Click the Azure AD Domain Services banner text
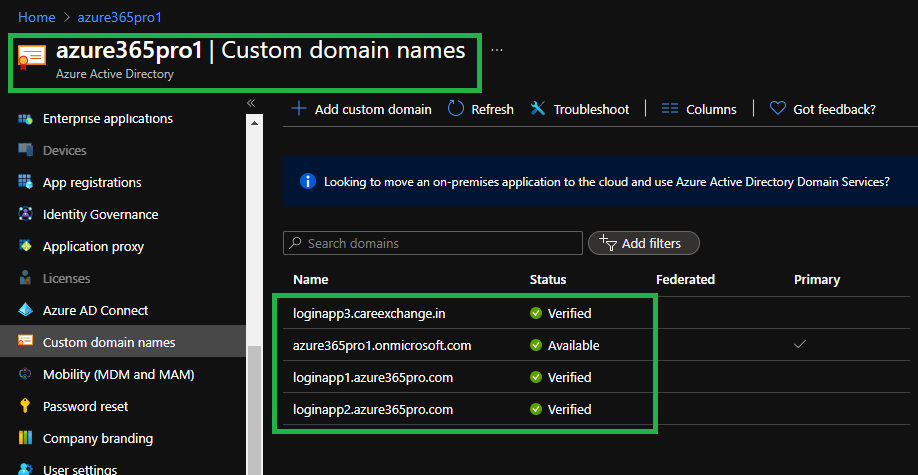The width and height of the screenshot is (918, 475). pos(607,182)
